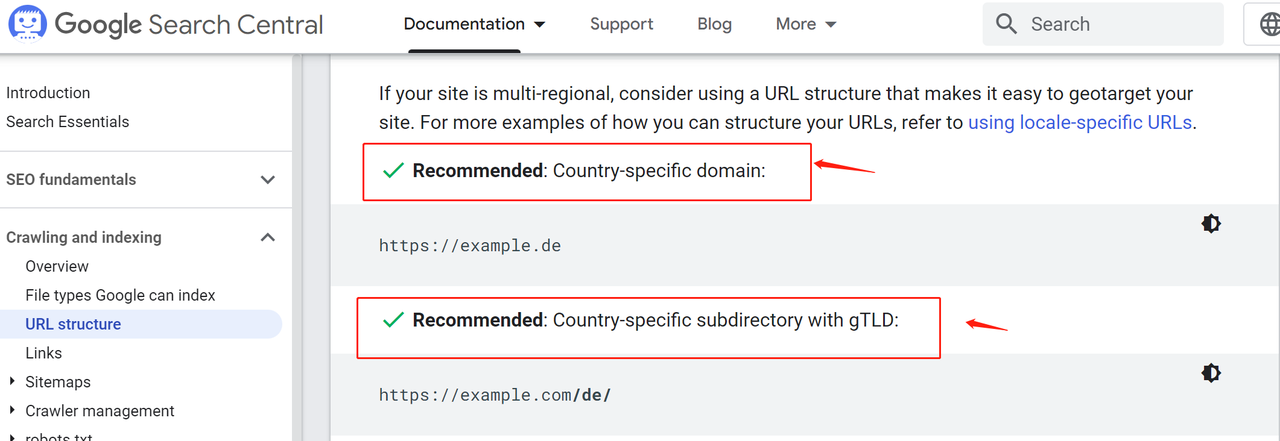Click the magnifying glass search icon
Image resolution: width=1280 pixels, height=441 pixels.
1007,24
